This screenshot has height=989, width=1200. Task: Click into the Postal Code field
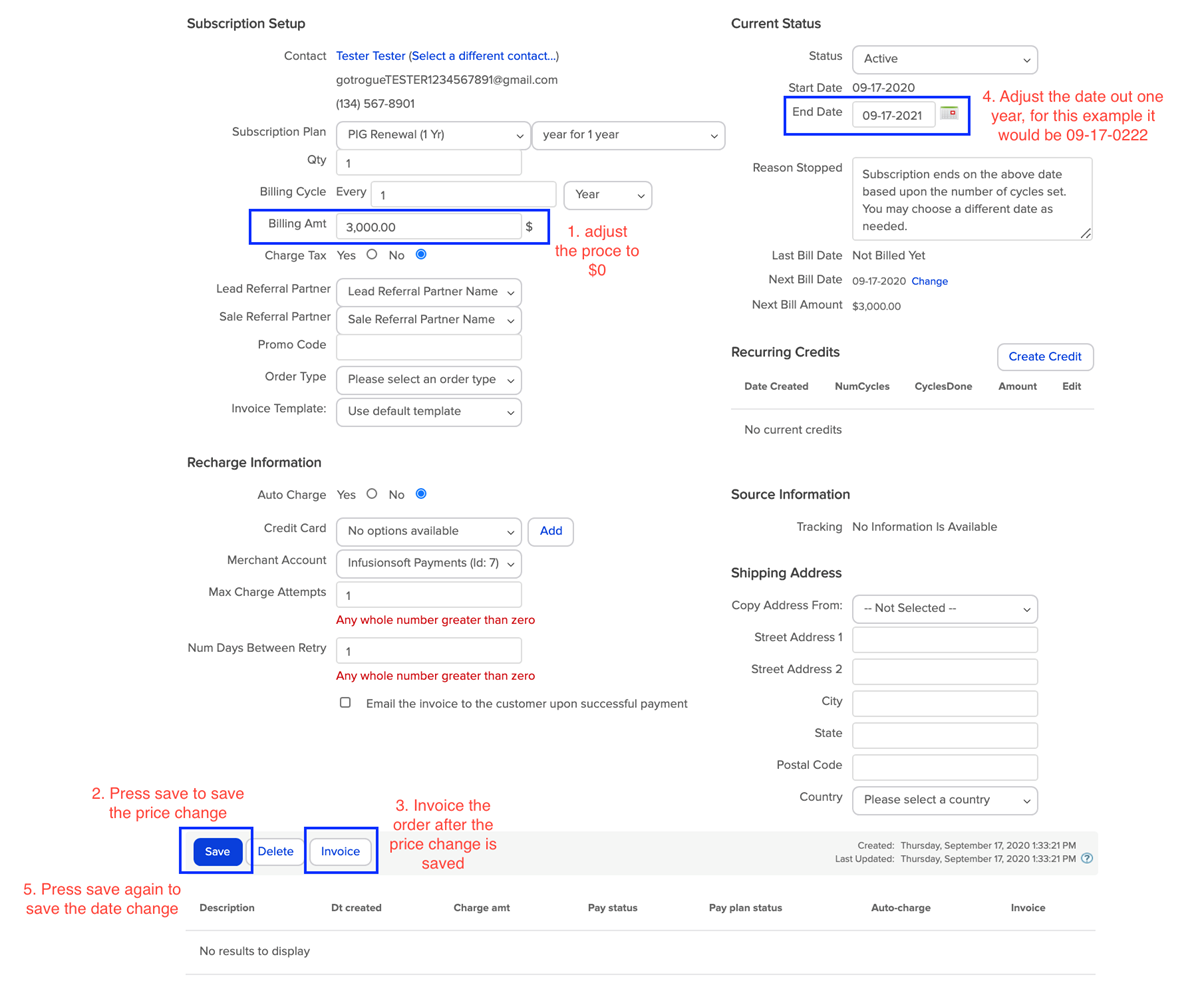click(945, 768)
